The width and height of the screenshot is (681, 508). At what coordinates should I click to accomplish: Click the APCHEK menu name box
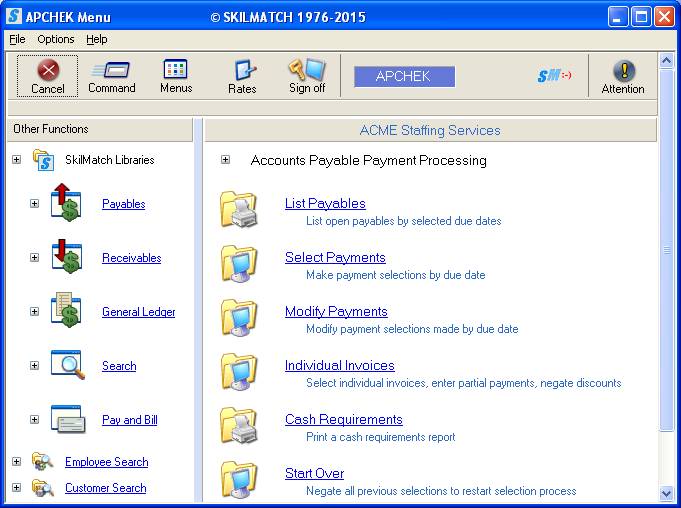pyautogui.click(x=404, y=76)
